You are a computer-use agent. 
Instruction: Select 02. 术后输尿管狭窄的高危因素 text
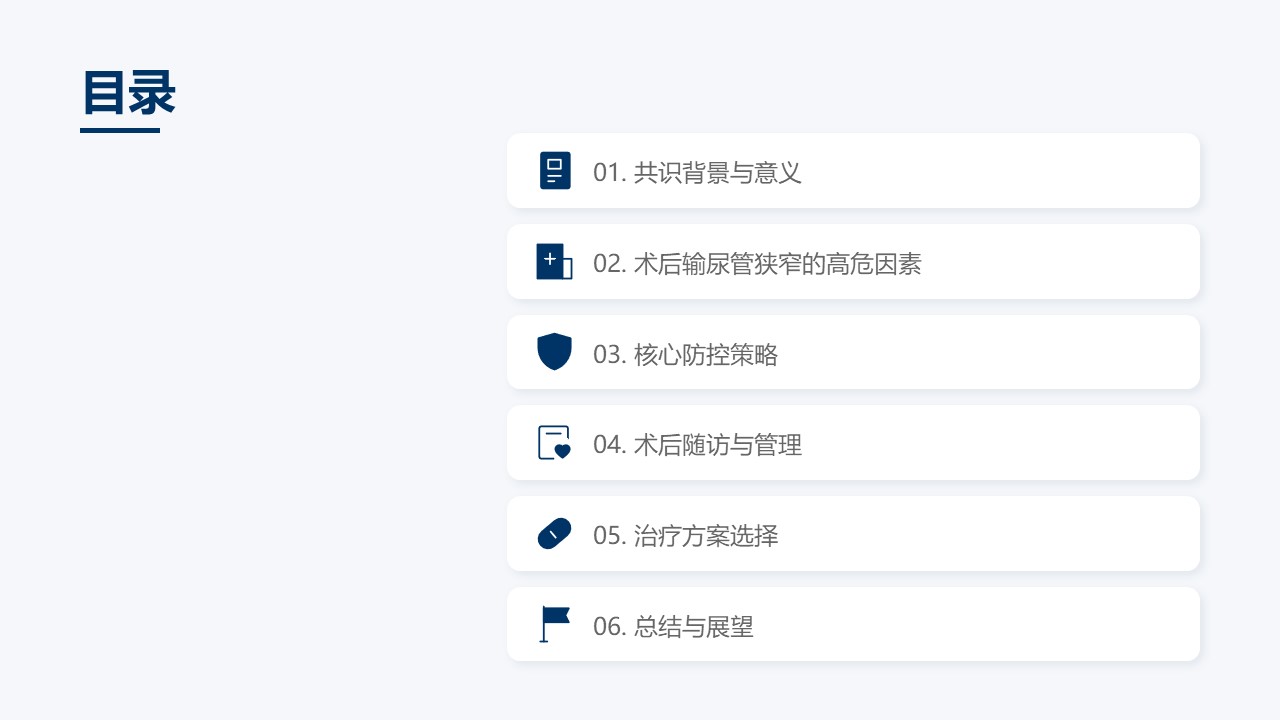pyautogui.click(x=757, y=264)
